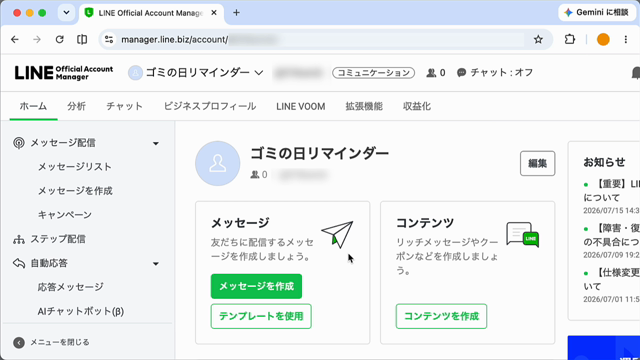Open the tab search dropdown arrow
Viewport: 640px width, 360px height.
(66, 13)
